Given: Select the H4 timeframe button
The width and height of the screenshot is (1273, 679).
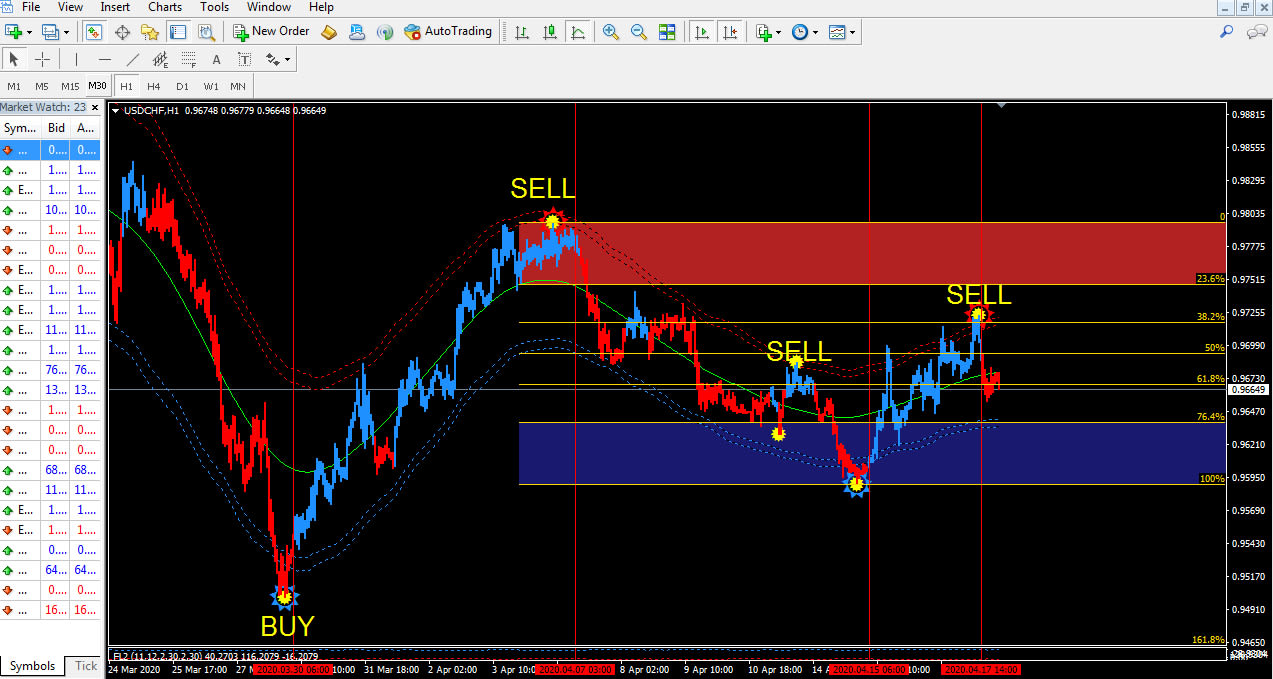Looking at the screenshot, I should pyautogui.click(x=154, y=86).
